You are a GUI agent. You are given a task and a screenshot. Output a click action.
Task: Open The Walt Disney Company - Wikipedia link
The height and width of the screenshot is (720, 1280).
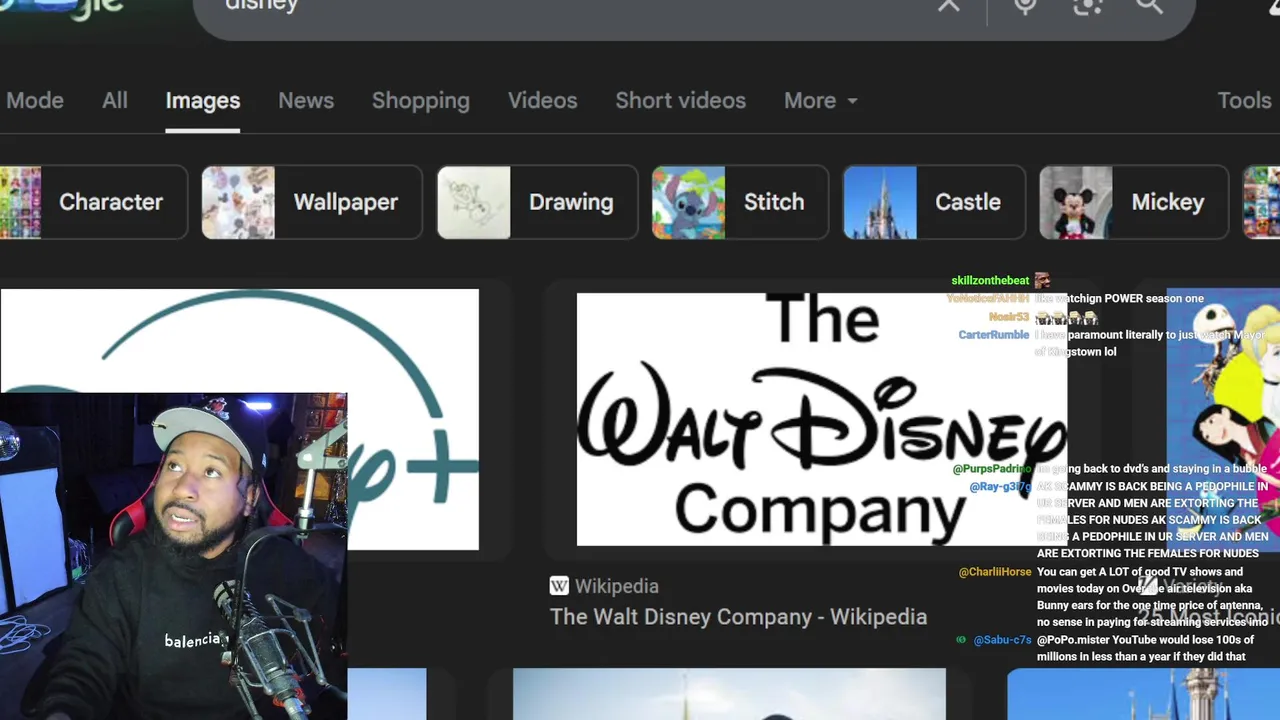pos(739,617)
